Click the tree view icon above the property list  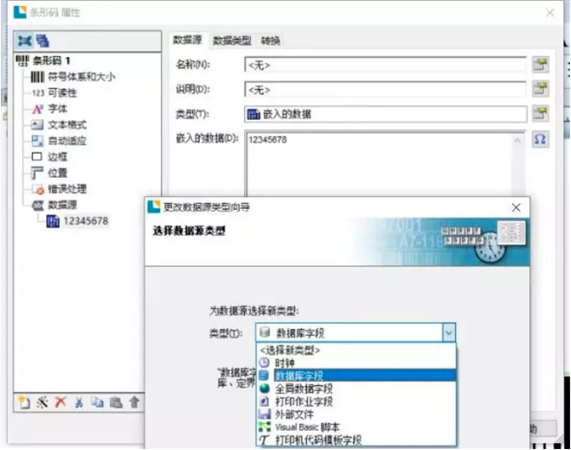tap(25, 41)
